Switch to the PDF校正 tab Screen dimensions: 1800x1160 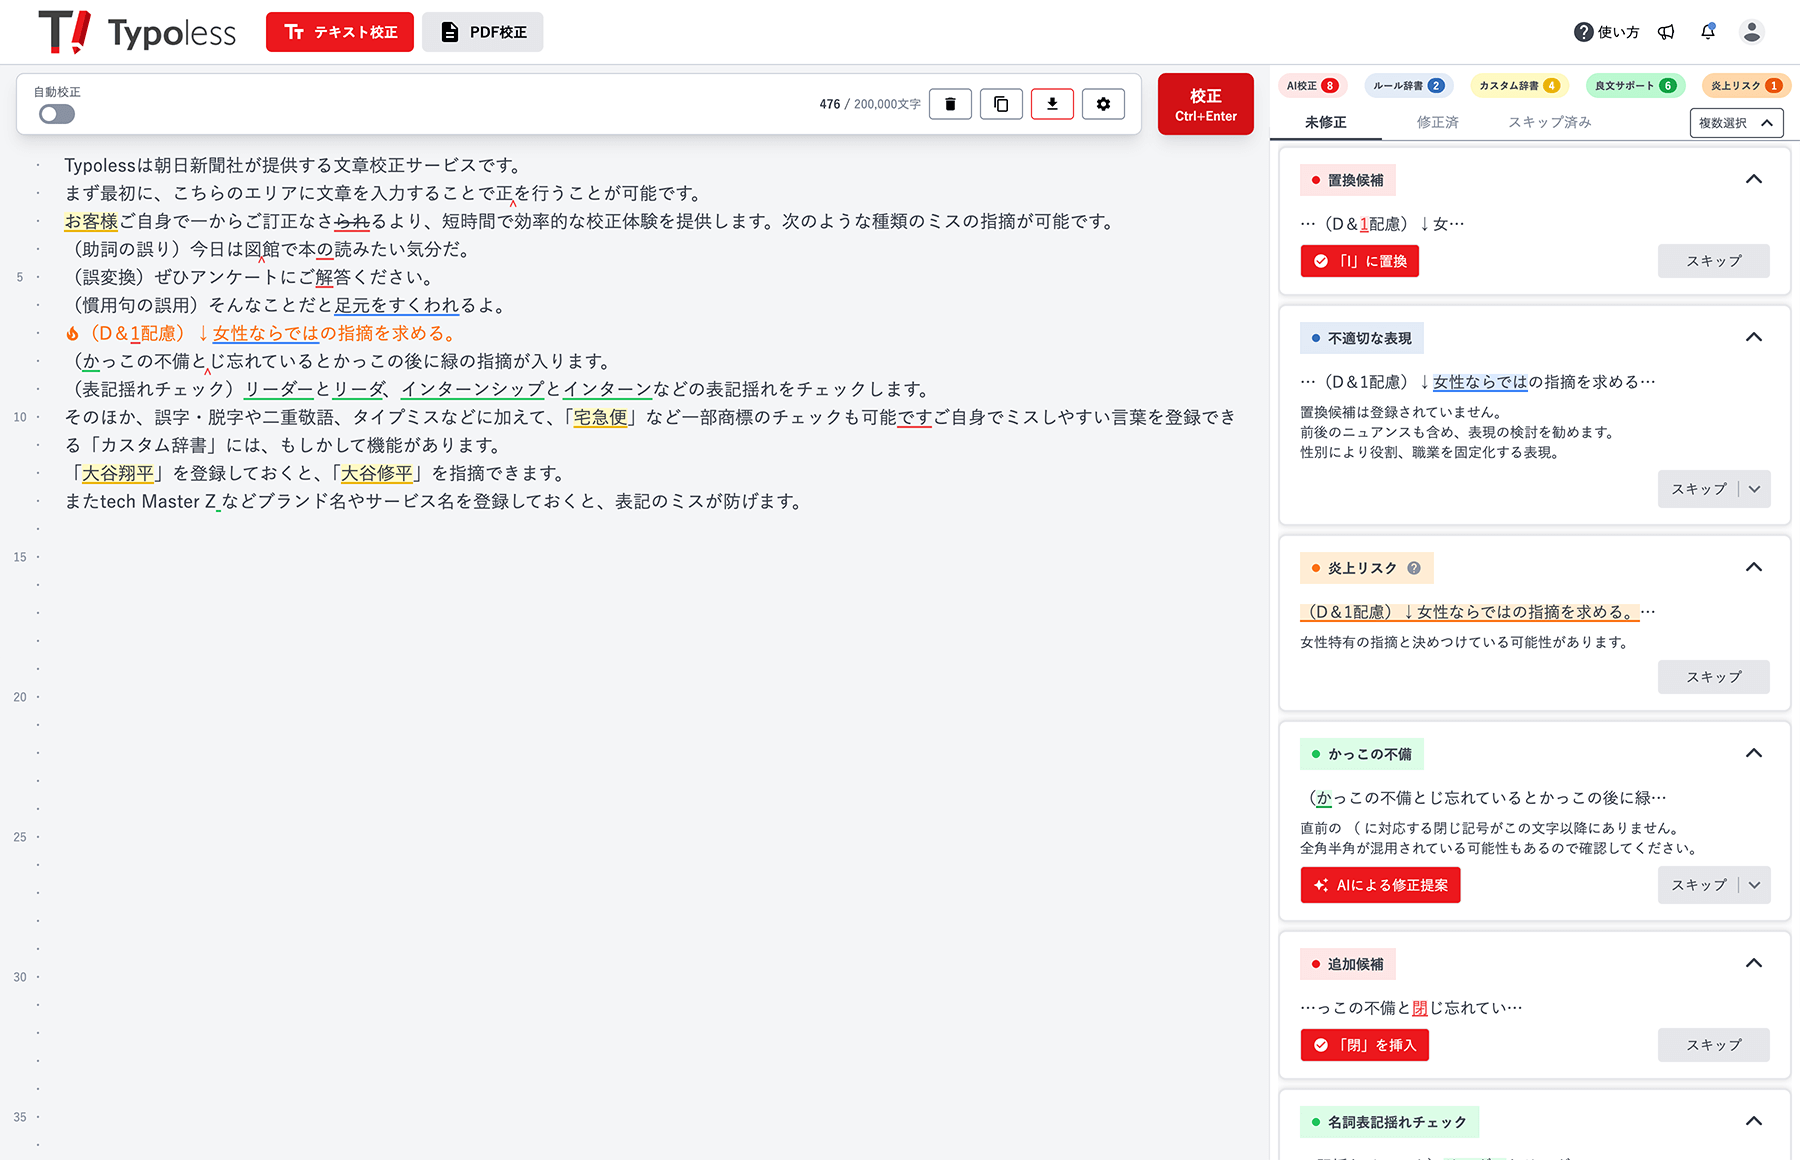[x=483, y=32]
